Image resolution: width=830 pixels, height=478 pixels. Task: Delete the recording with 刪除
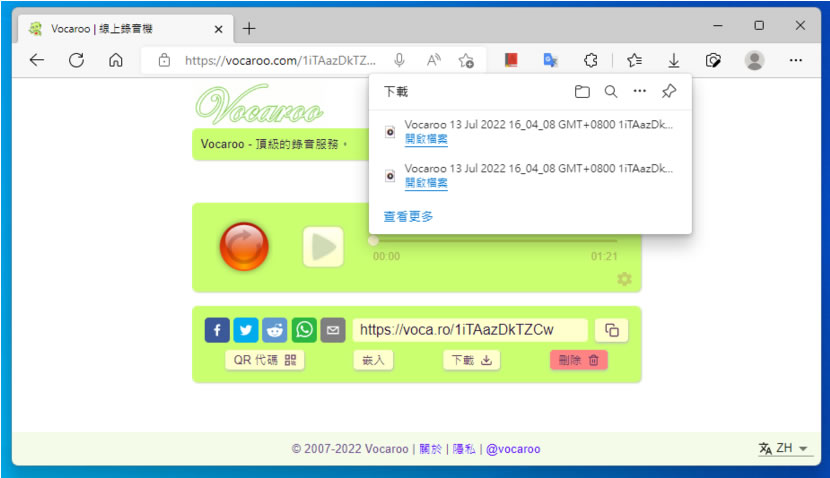click(x=579, y=360)
